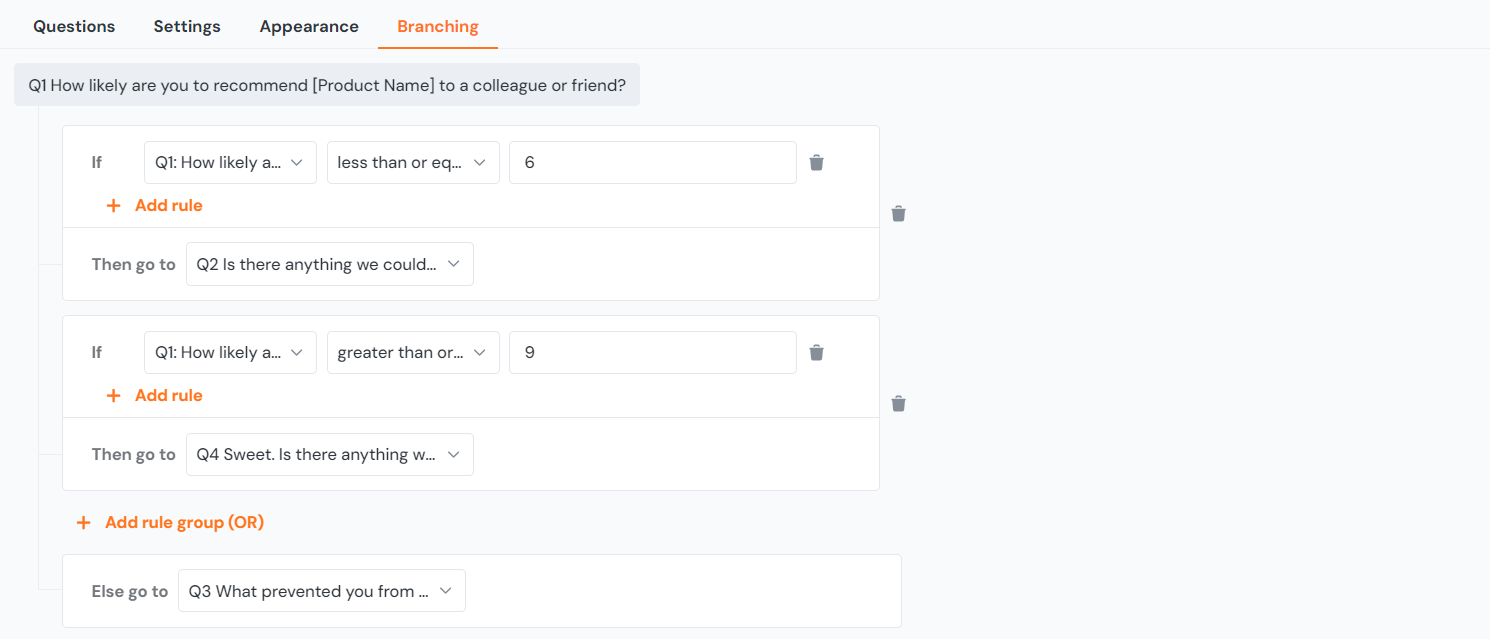Open the Appearance tab
The width and height of the screenshot is (1490, 639).
click(x=309, y=26)
